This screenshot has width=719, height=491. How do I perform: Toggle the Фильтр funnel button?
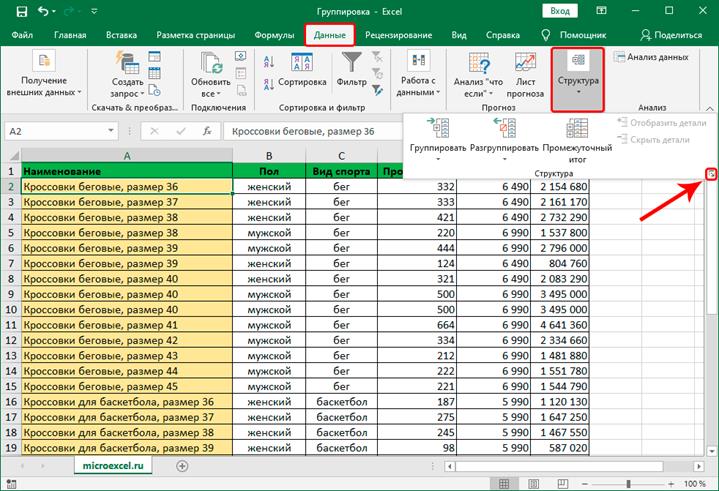[x=352, y=70]
